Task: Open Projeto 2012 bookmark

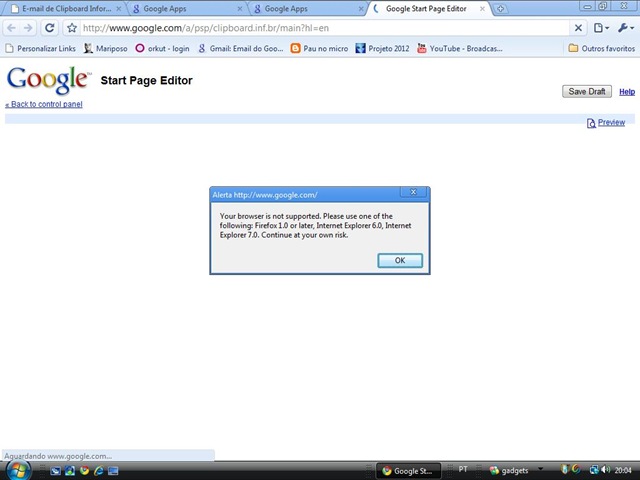Action: coord(382,49)
